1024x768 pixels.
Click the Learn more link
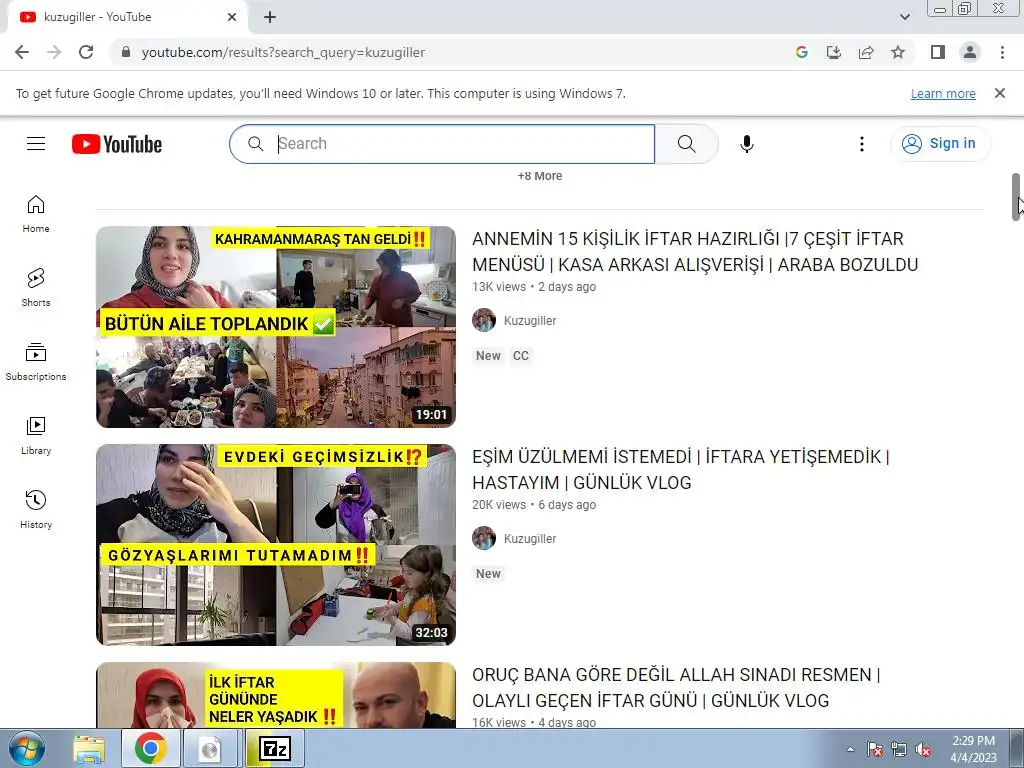point(943,93)
